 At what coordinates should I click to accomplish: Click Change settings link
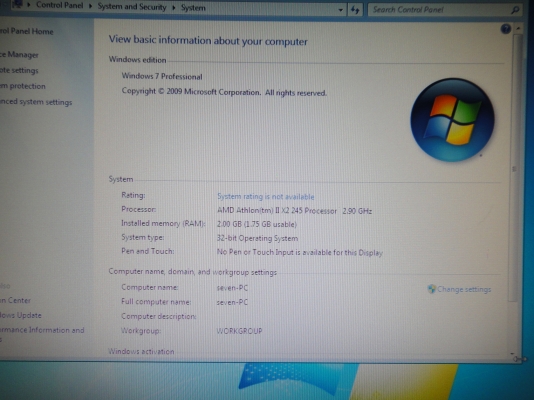464,289
